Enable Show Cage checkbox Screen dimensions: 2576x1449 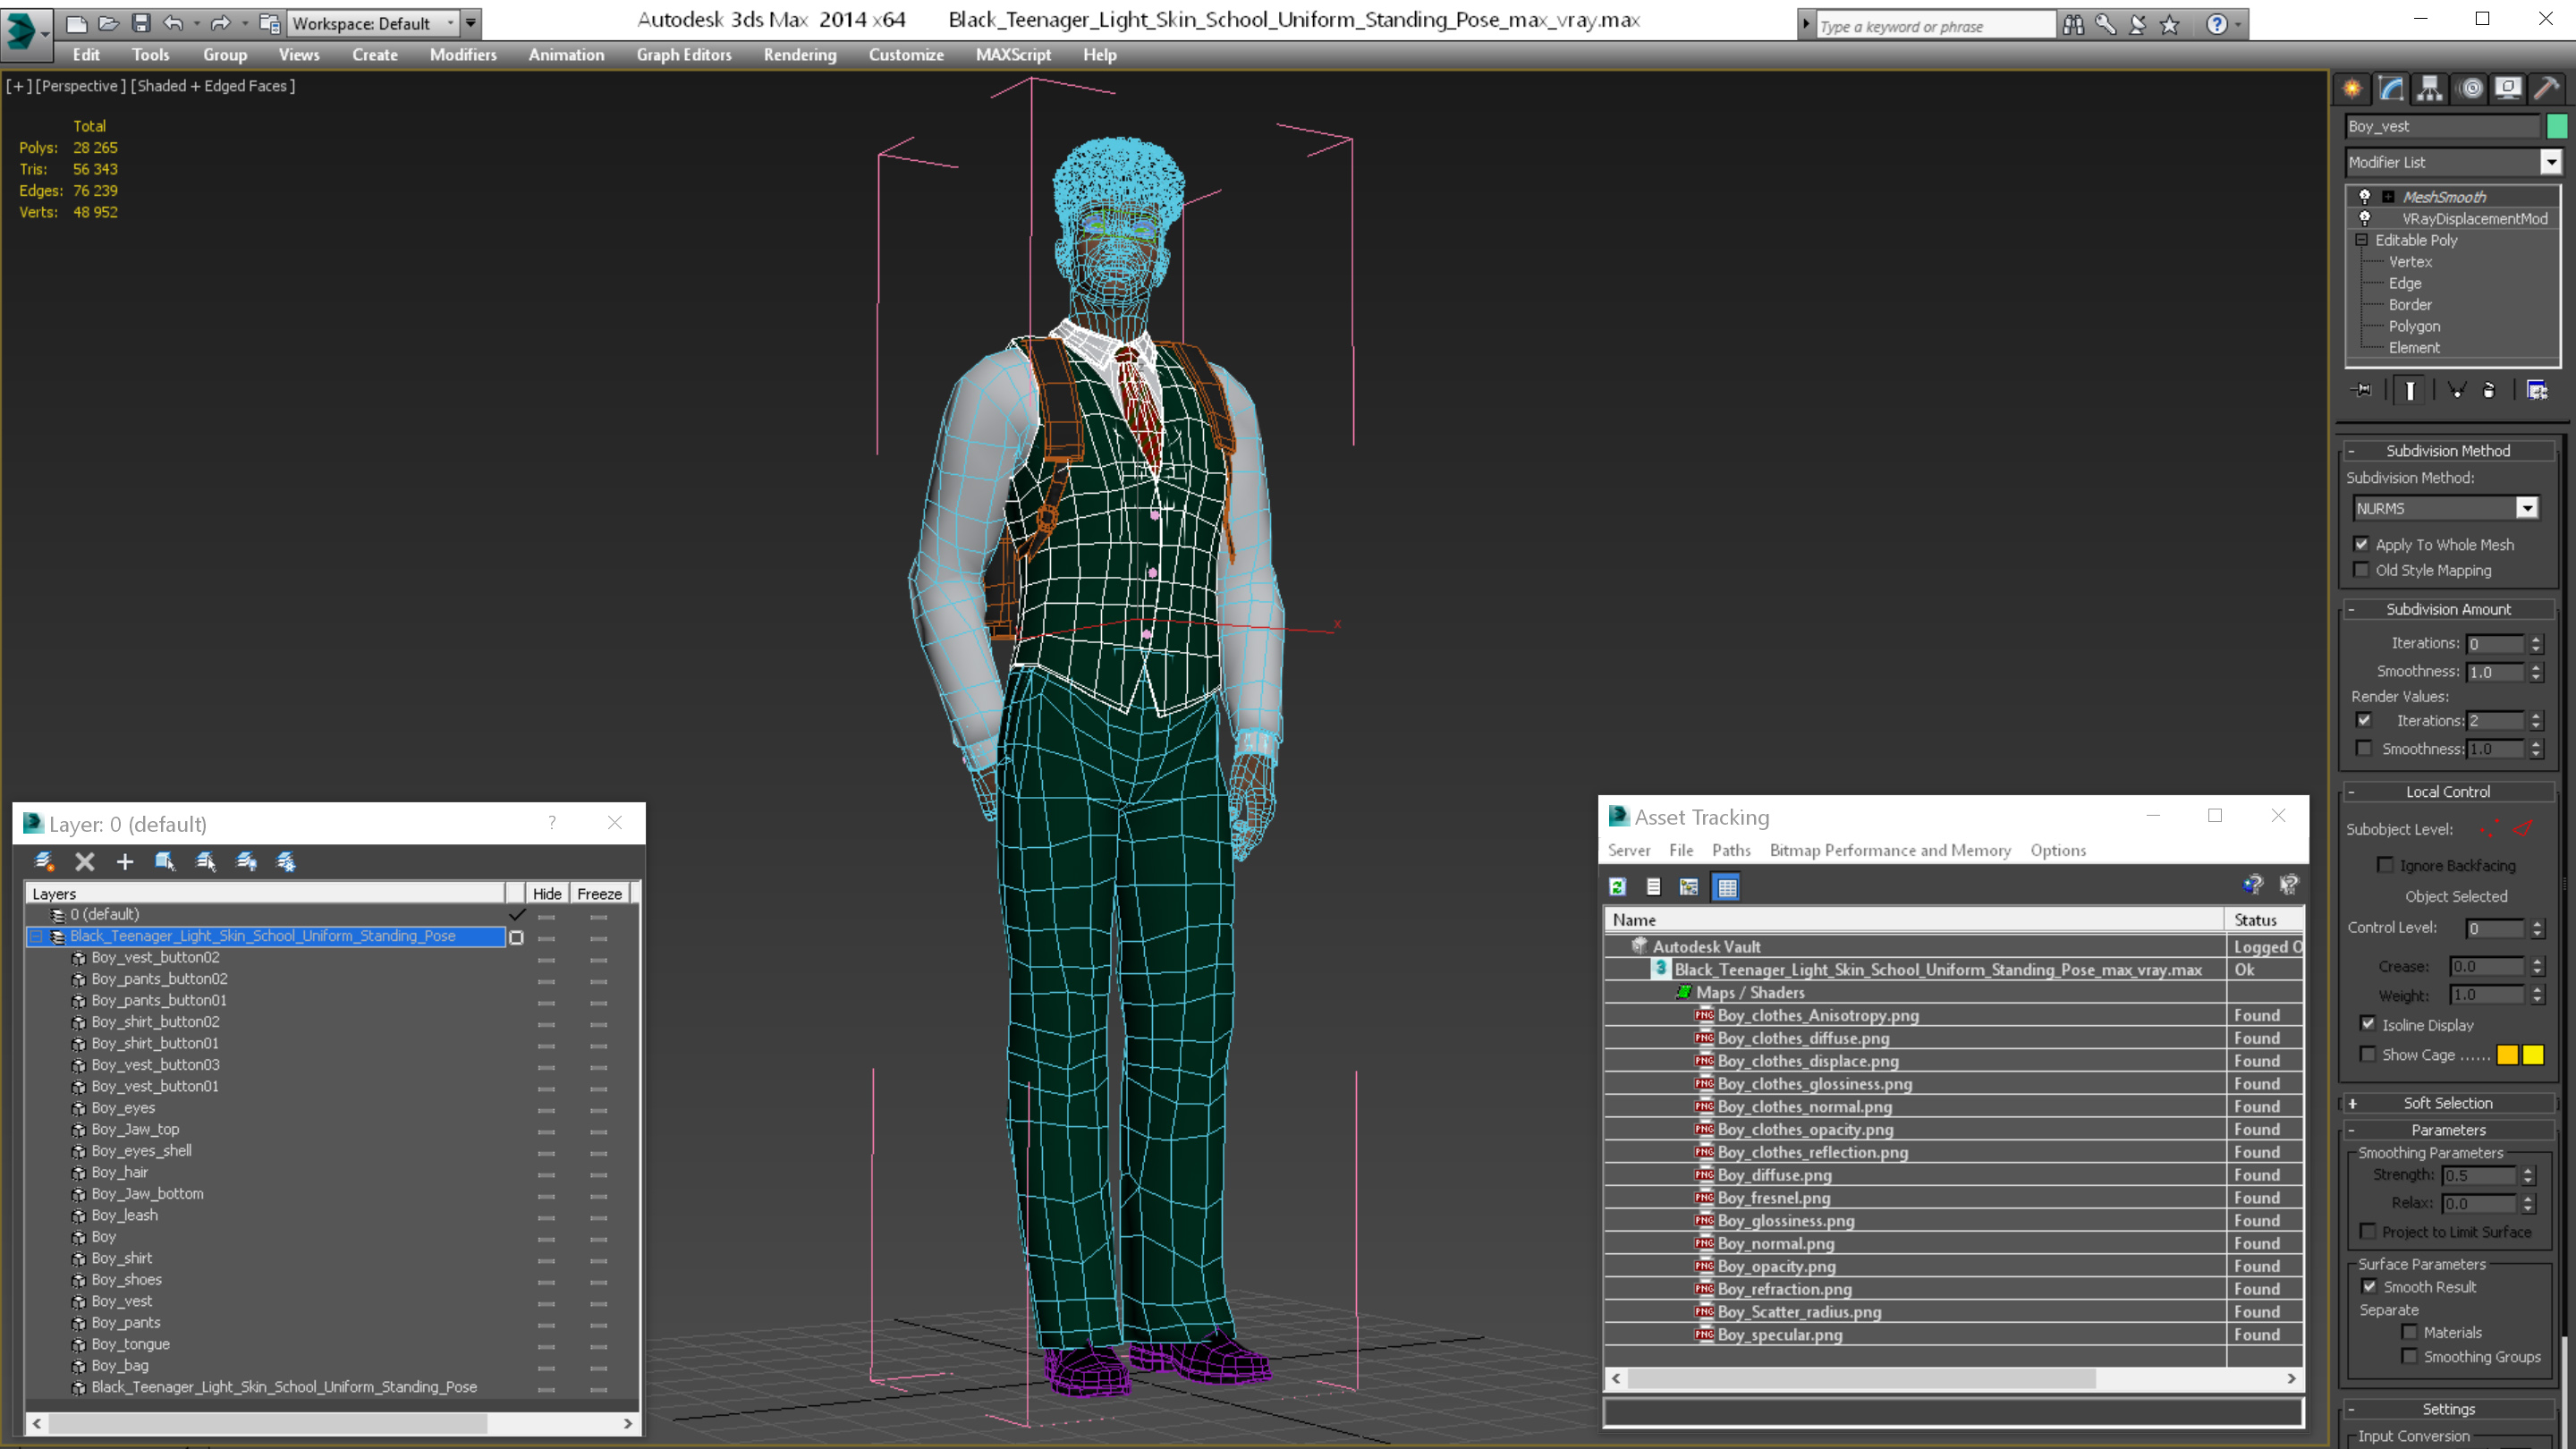[2368, 1054]
